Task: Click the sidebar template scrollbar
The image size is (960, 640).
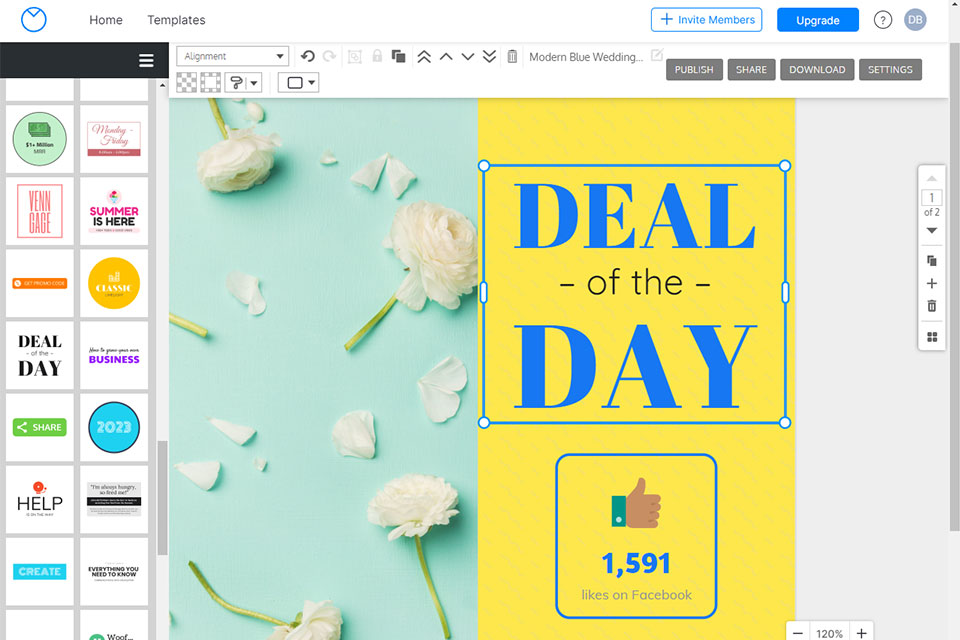Action: [162, 498]
